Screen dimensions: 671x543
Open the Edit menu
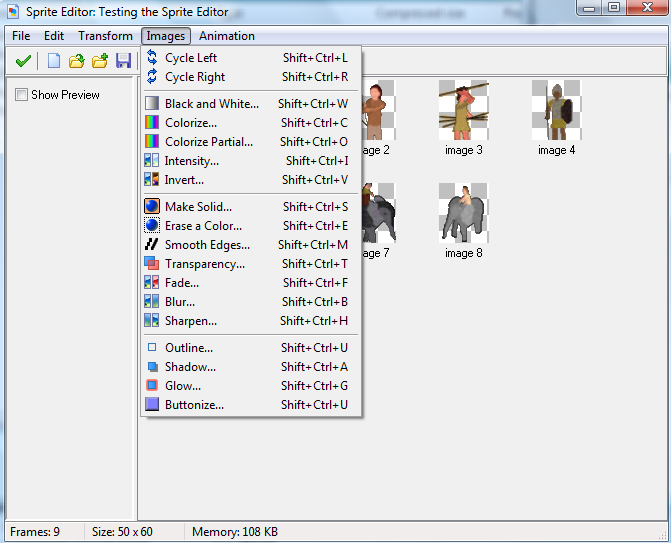pos(54,36)
